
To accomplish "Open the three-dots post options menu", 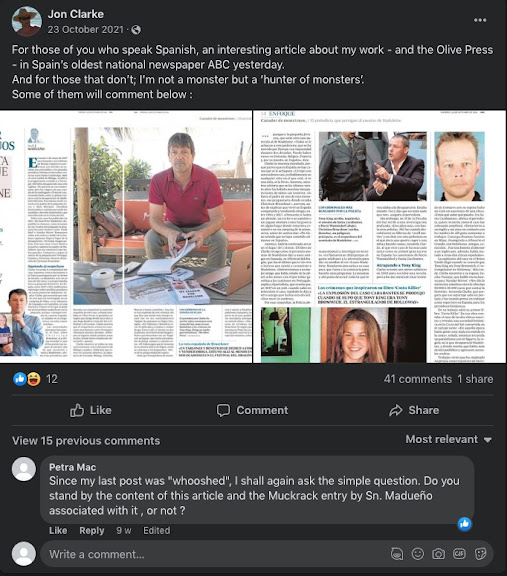I will tap(480, 20).
